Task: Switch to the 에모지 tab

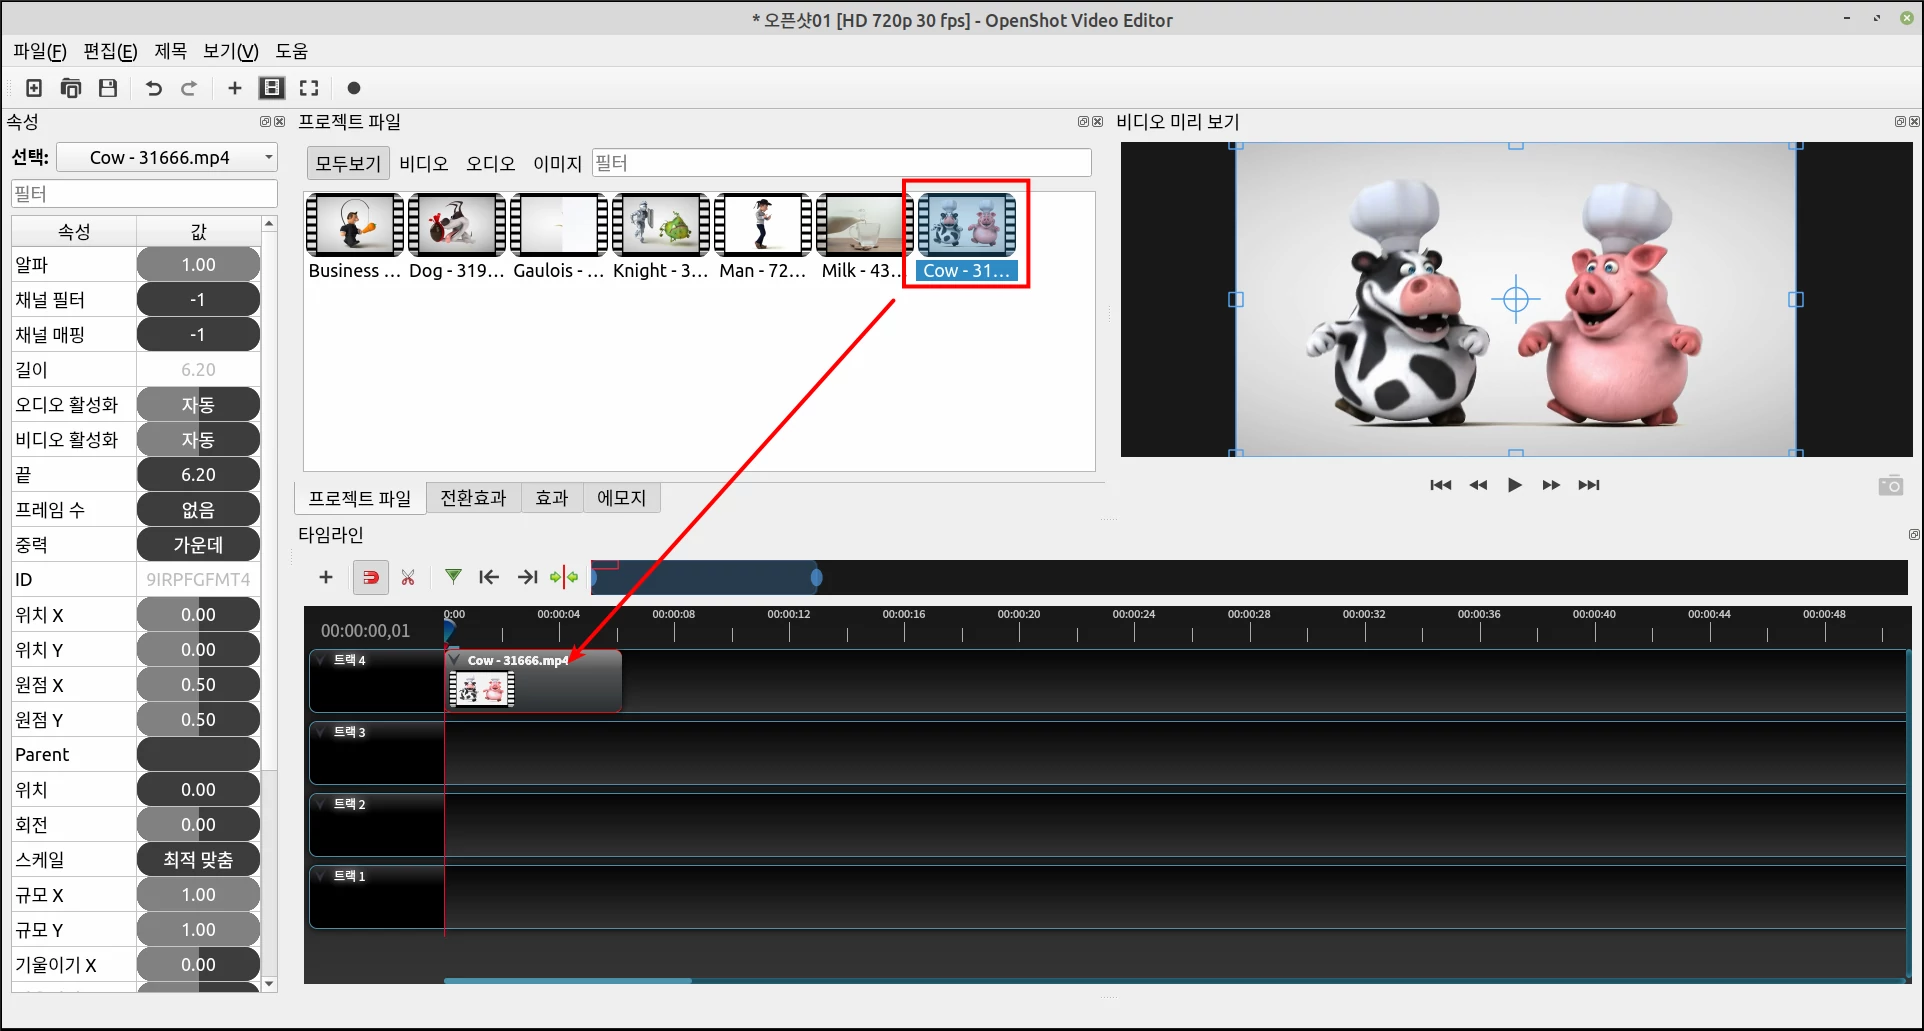Action: click(x=622, y=498)
